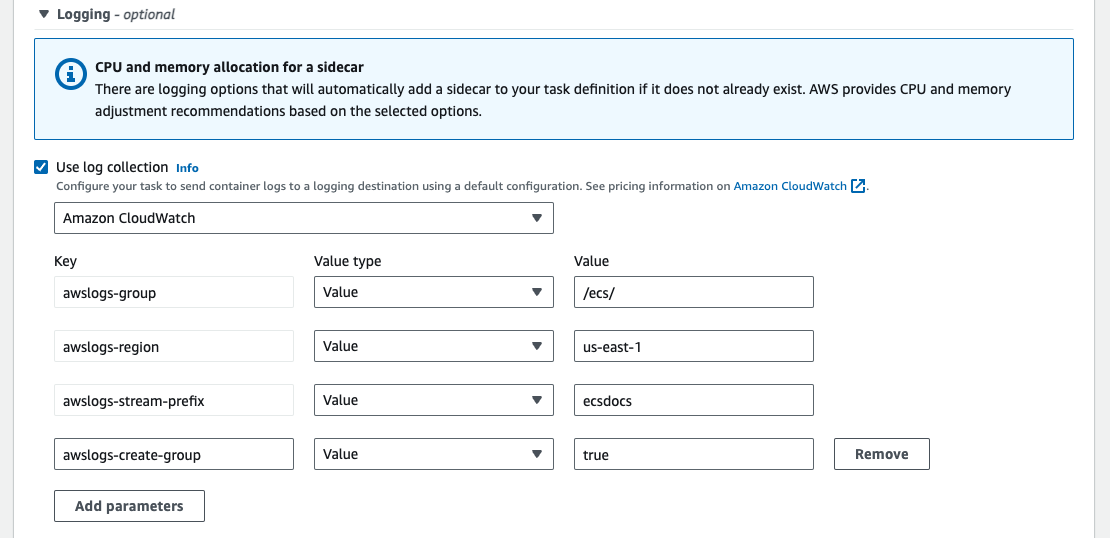1110x538 pixels.
Task: Click the true value field
Action: [x=694, y=454]
